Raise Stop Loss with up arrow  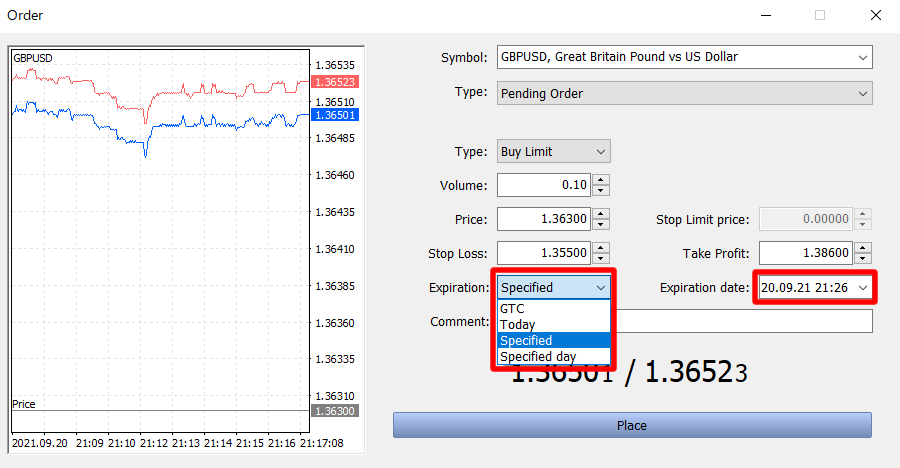click(600, 248)
